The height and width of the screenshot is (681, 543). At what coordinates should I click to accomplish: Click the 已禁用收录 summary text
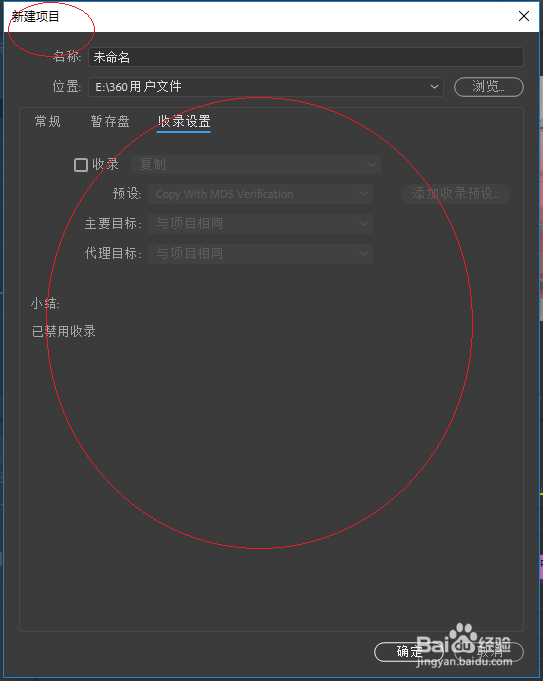(x=64, y=331)
